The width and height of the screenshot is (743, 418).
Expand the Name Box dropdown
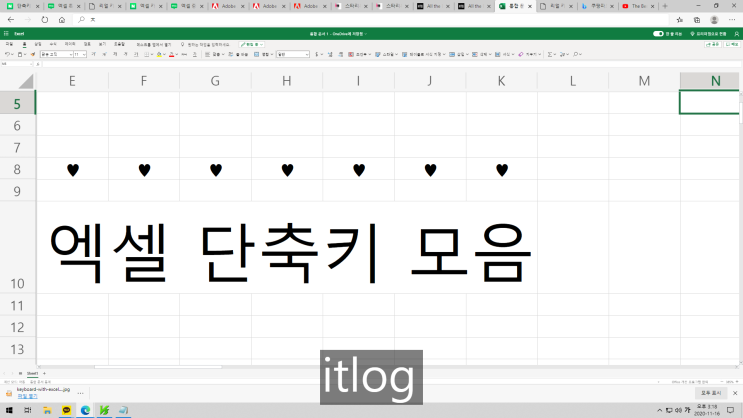pos(31,64)
